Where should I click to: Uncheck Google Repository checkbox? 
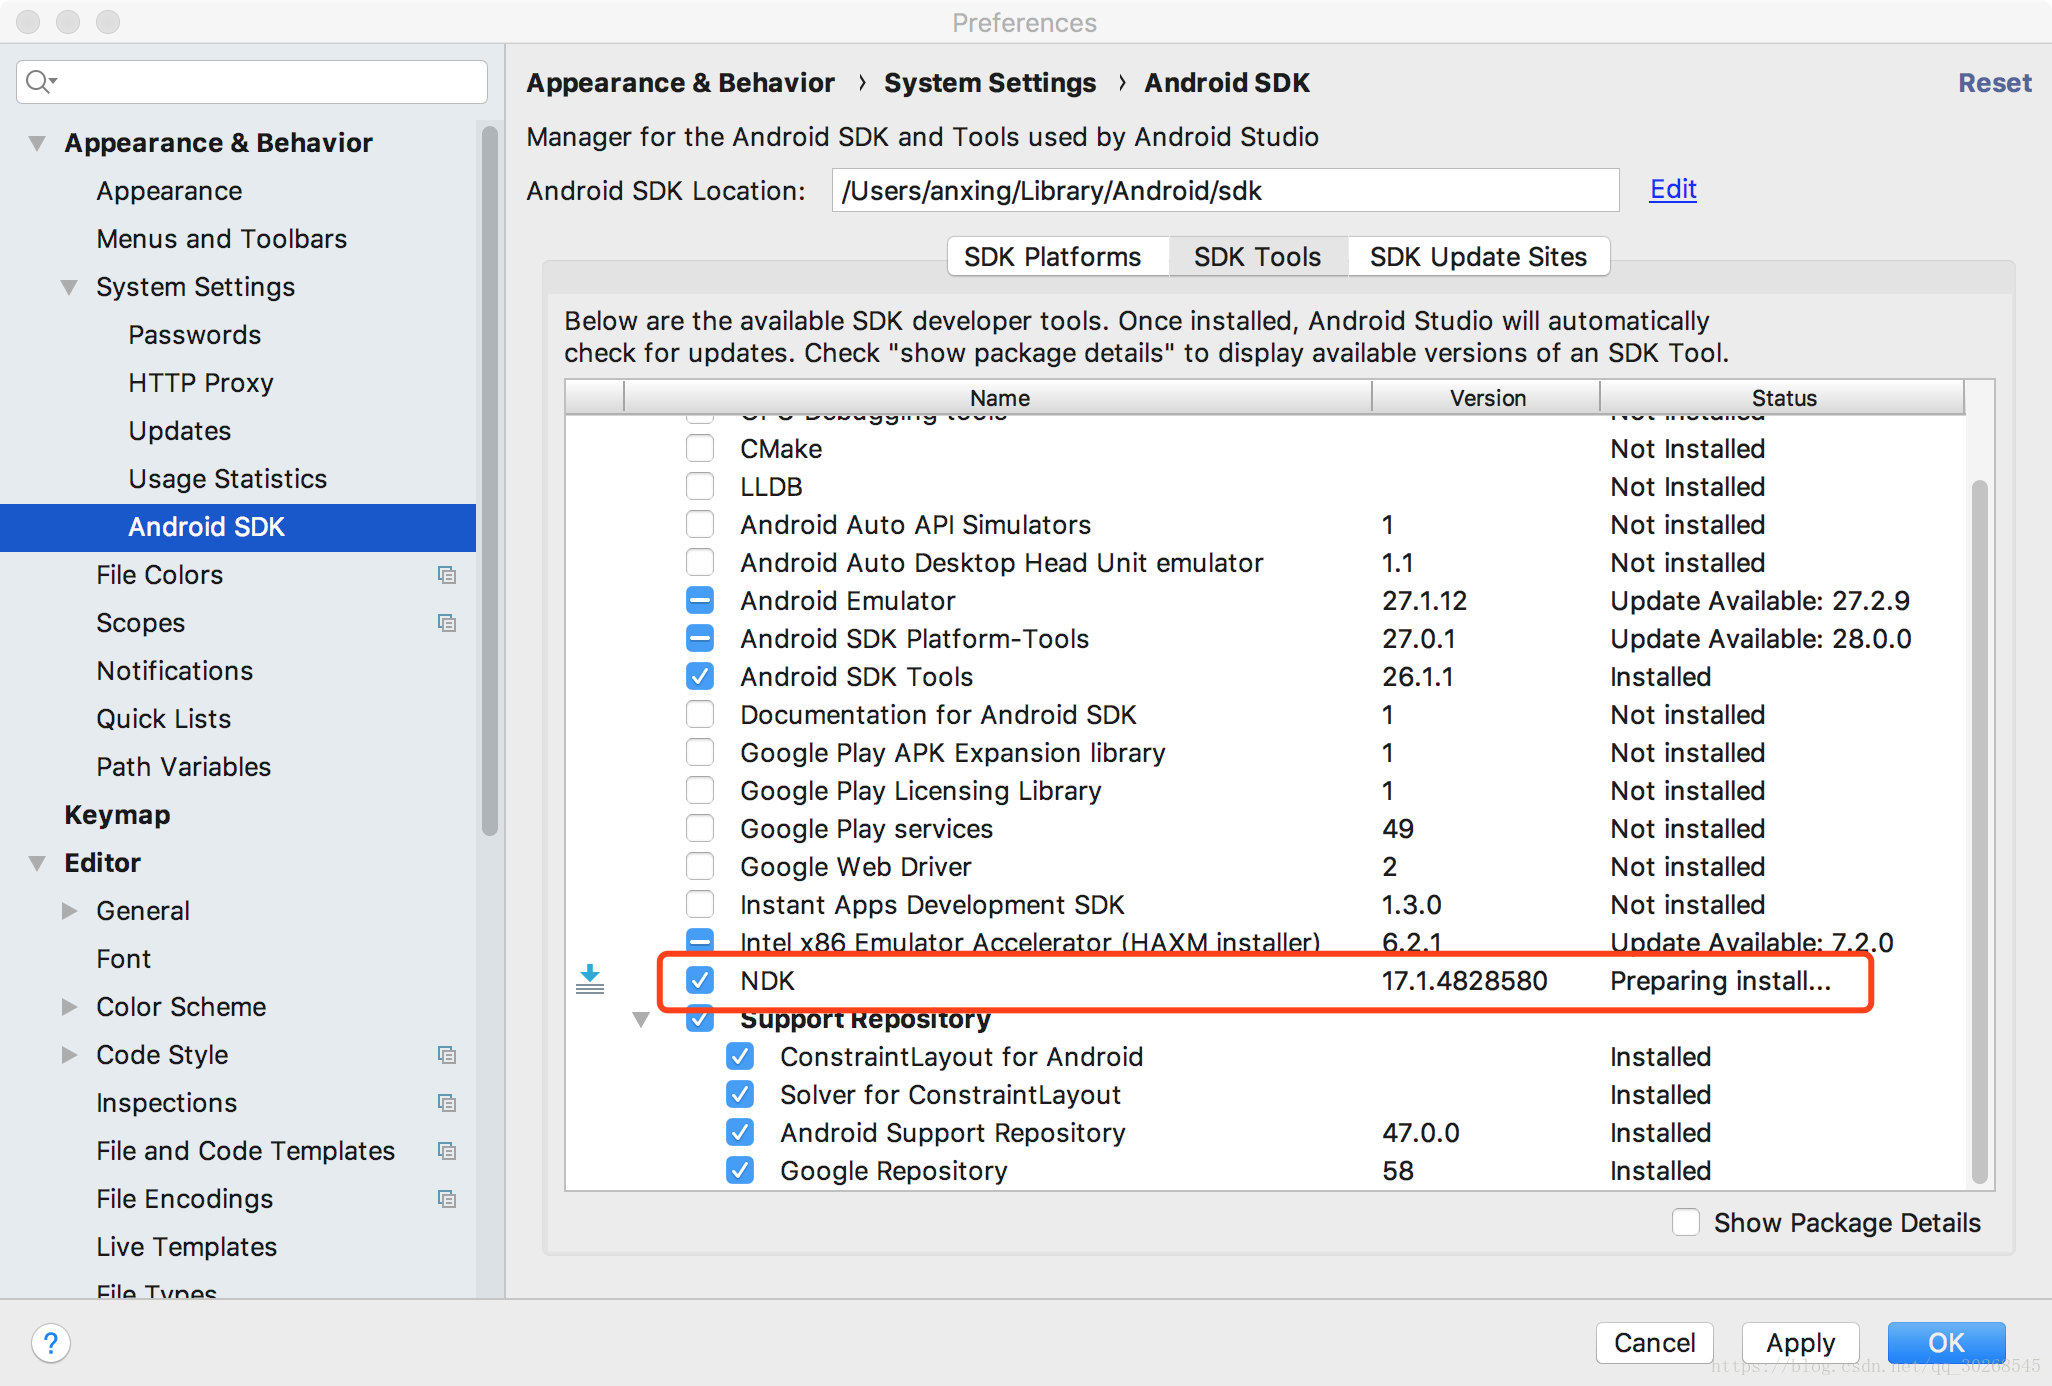740,1171
